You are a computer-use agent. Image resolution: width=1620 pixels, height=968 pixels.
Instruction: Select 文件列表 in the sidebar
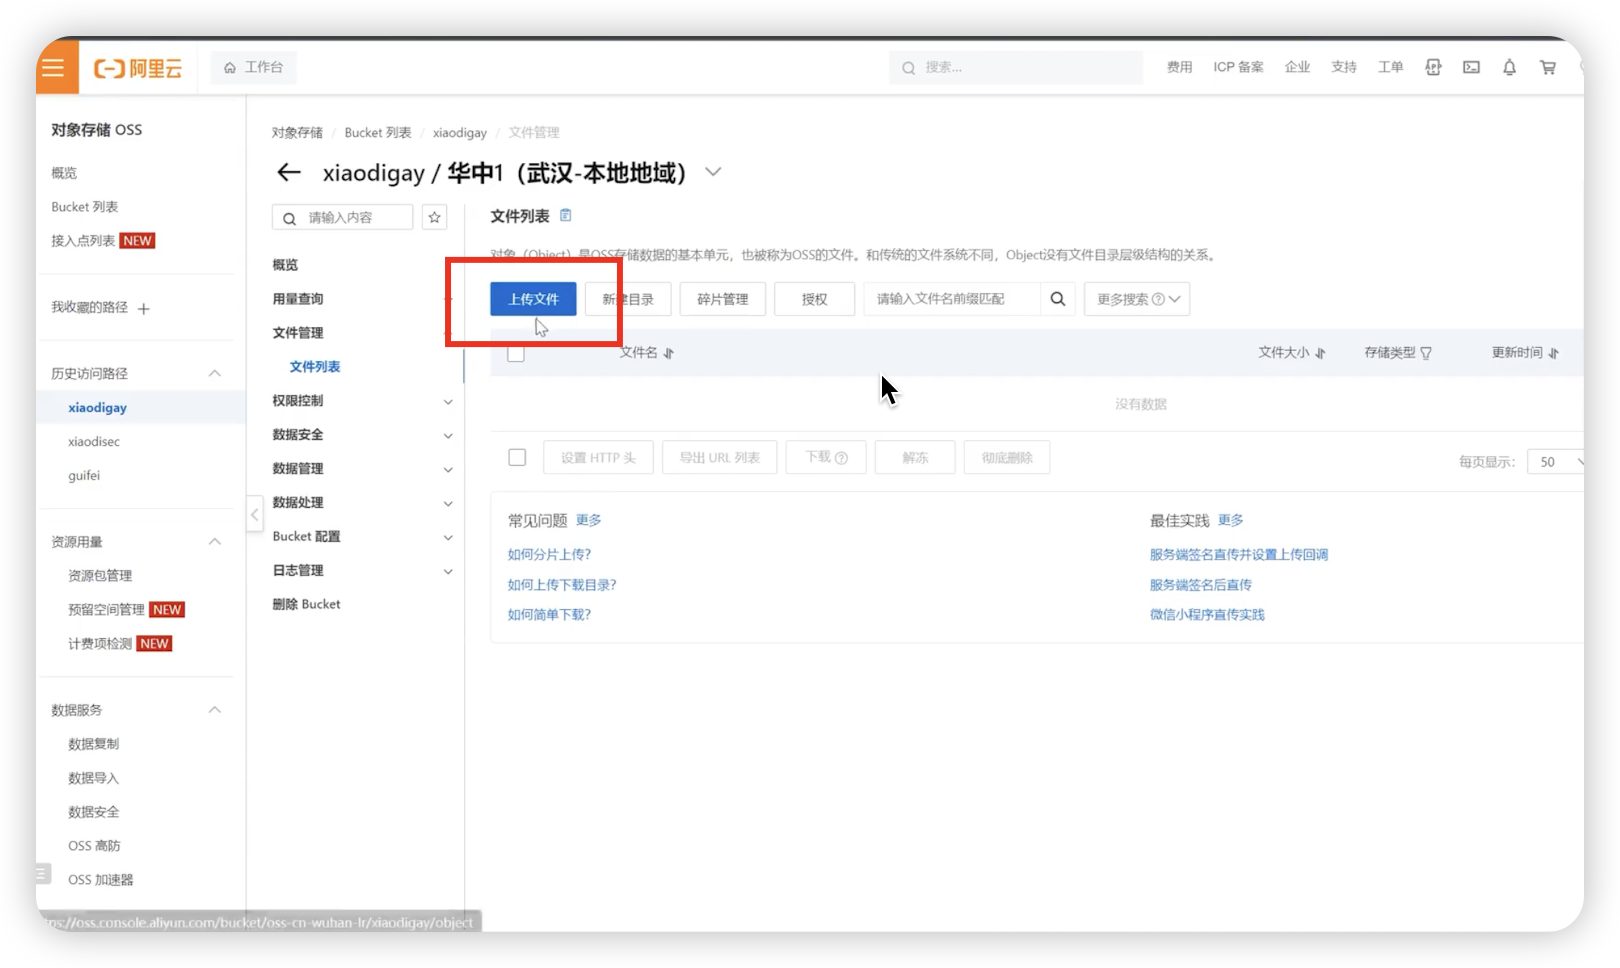[x=315, y=367]
